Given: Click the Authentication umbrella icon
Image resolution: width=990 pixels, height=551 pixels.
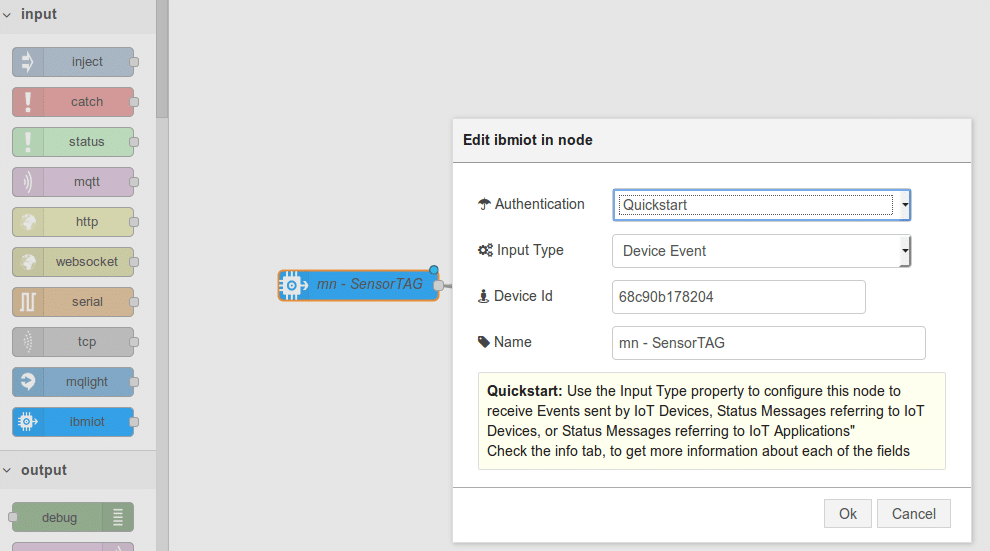Looking at the screenshot, I should pos(484,204).
